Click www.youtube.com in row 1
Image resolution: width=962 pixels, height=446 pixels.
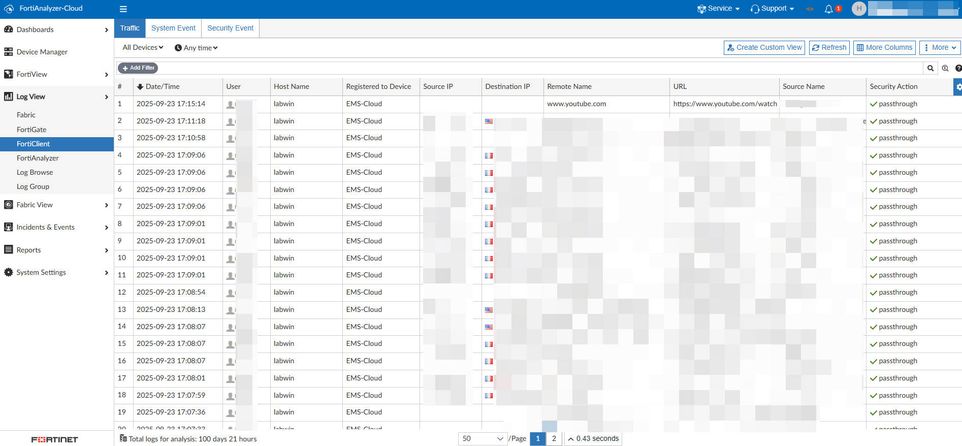tap(576, 104)
